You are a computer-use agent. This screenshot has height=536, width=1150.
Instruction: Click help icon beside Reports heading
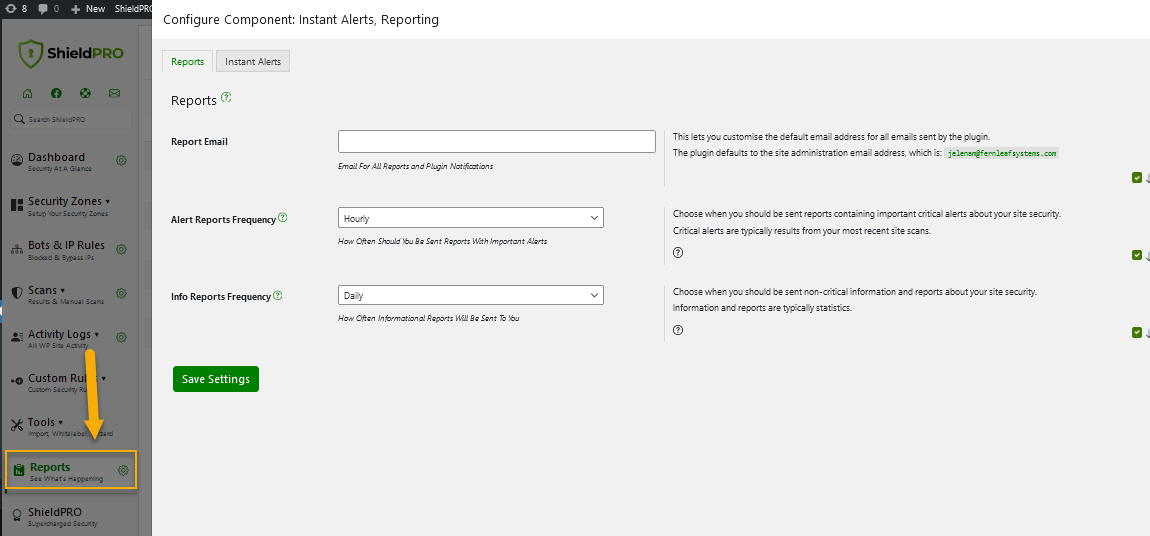click(x=226, y=98)
